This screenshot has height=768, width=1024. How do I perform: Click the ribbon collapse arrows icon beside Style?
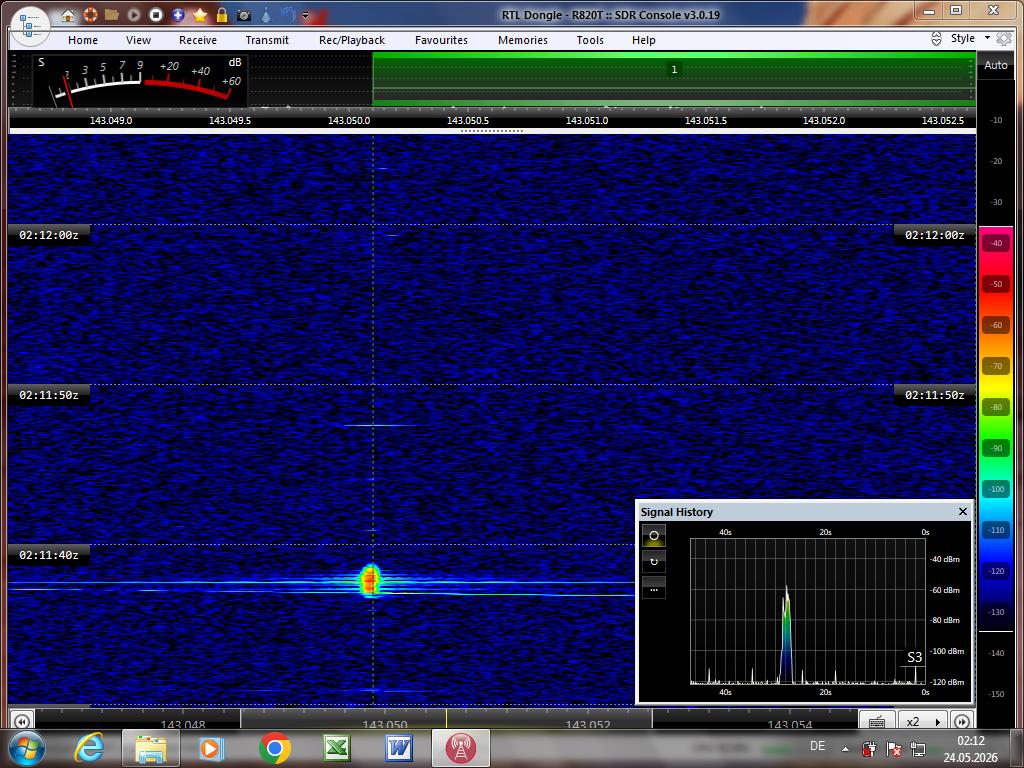[x=936, y=39]
